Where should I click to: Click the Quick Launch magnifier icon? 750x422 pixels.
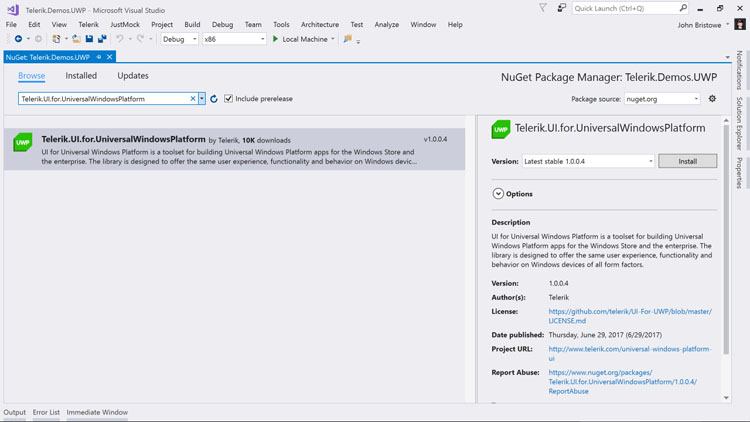(x=683, y=8)
